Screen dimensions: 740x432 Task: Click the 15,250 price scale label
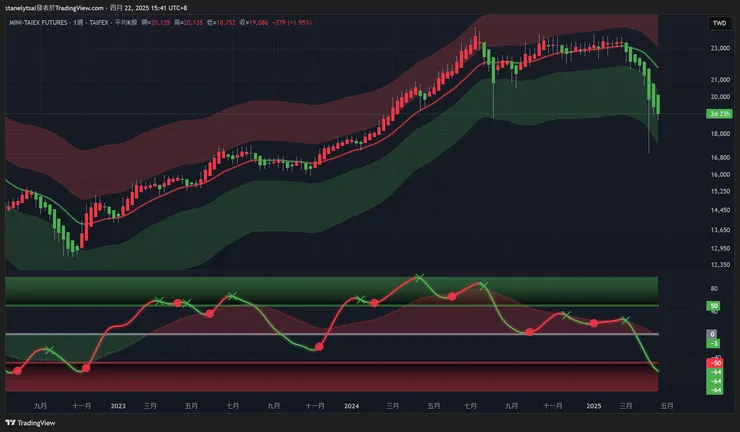tap(720, 191)
